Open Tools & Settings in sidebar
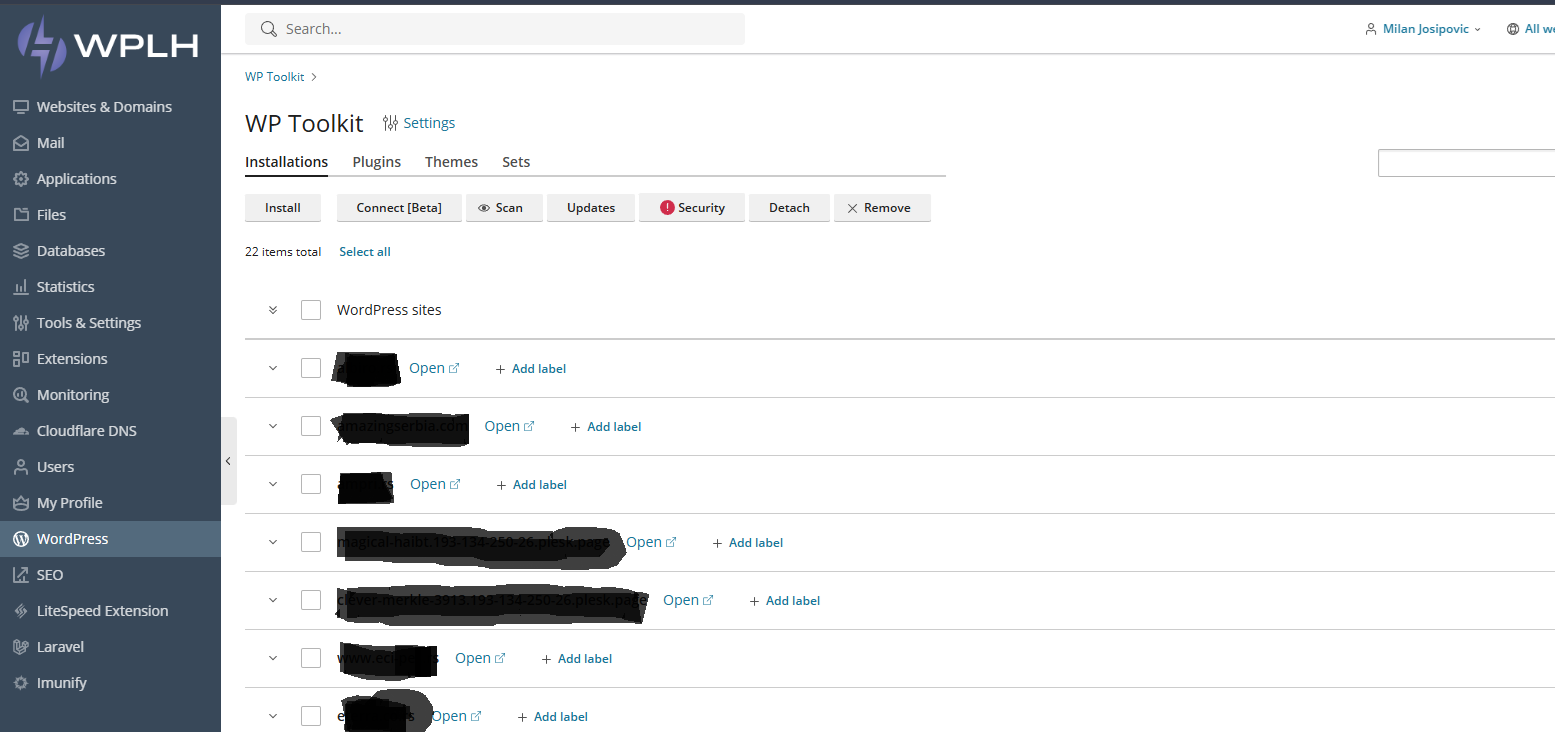 tap(110, 323)
